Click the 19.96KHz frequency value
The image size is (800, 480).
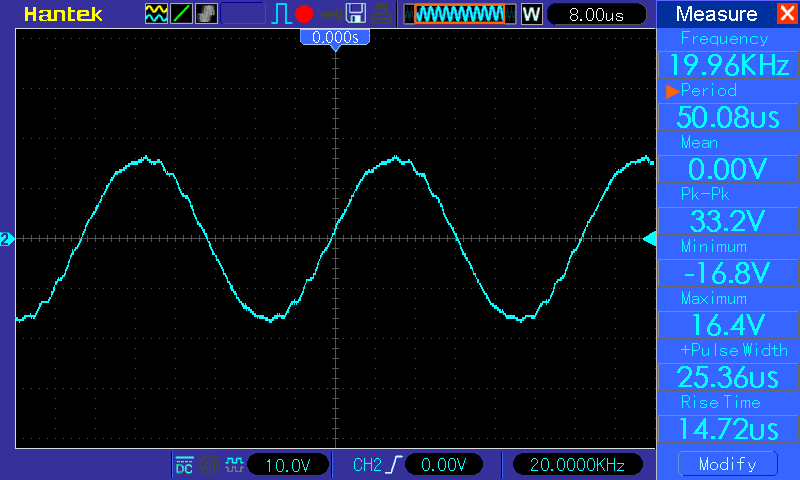point(729,65)
